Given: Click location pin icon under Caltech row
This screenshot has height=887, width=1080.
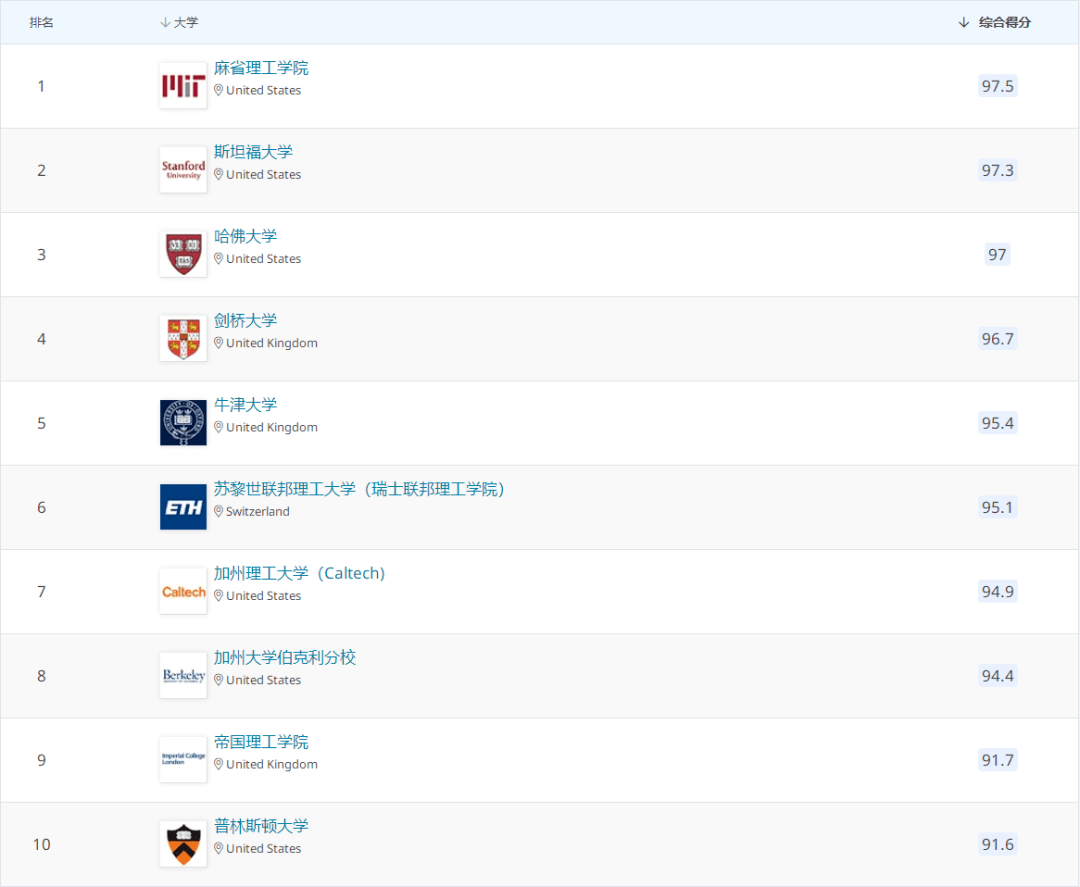Looking at the screenshot, I should 218,596.
